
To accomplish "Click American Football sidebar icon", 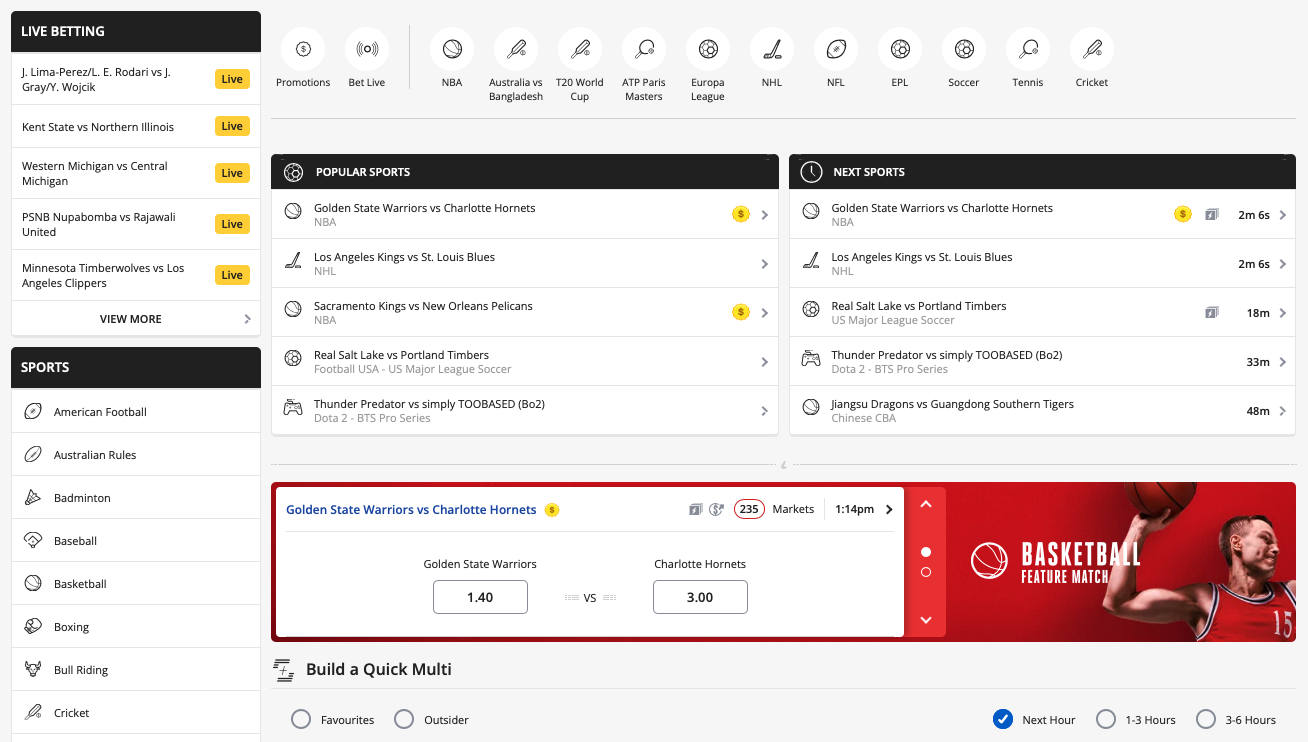I will coord(33,411).
